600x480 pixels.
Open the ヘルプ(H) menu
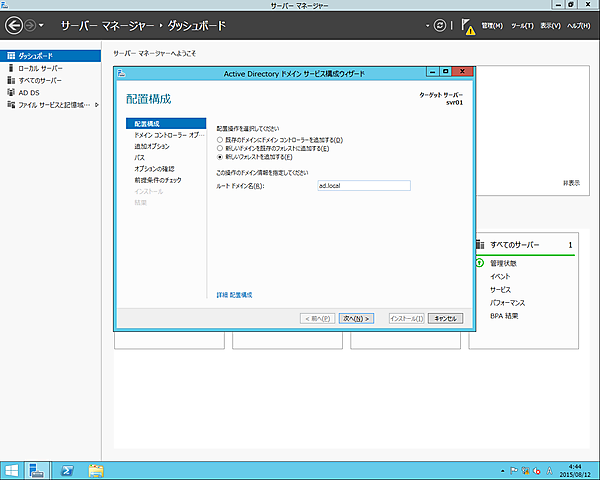point(579,26)
